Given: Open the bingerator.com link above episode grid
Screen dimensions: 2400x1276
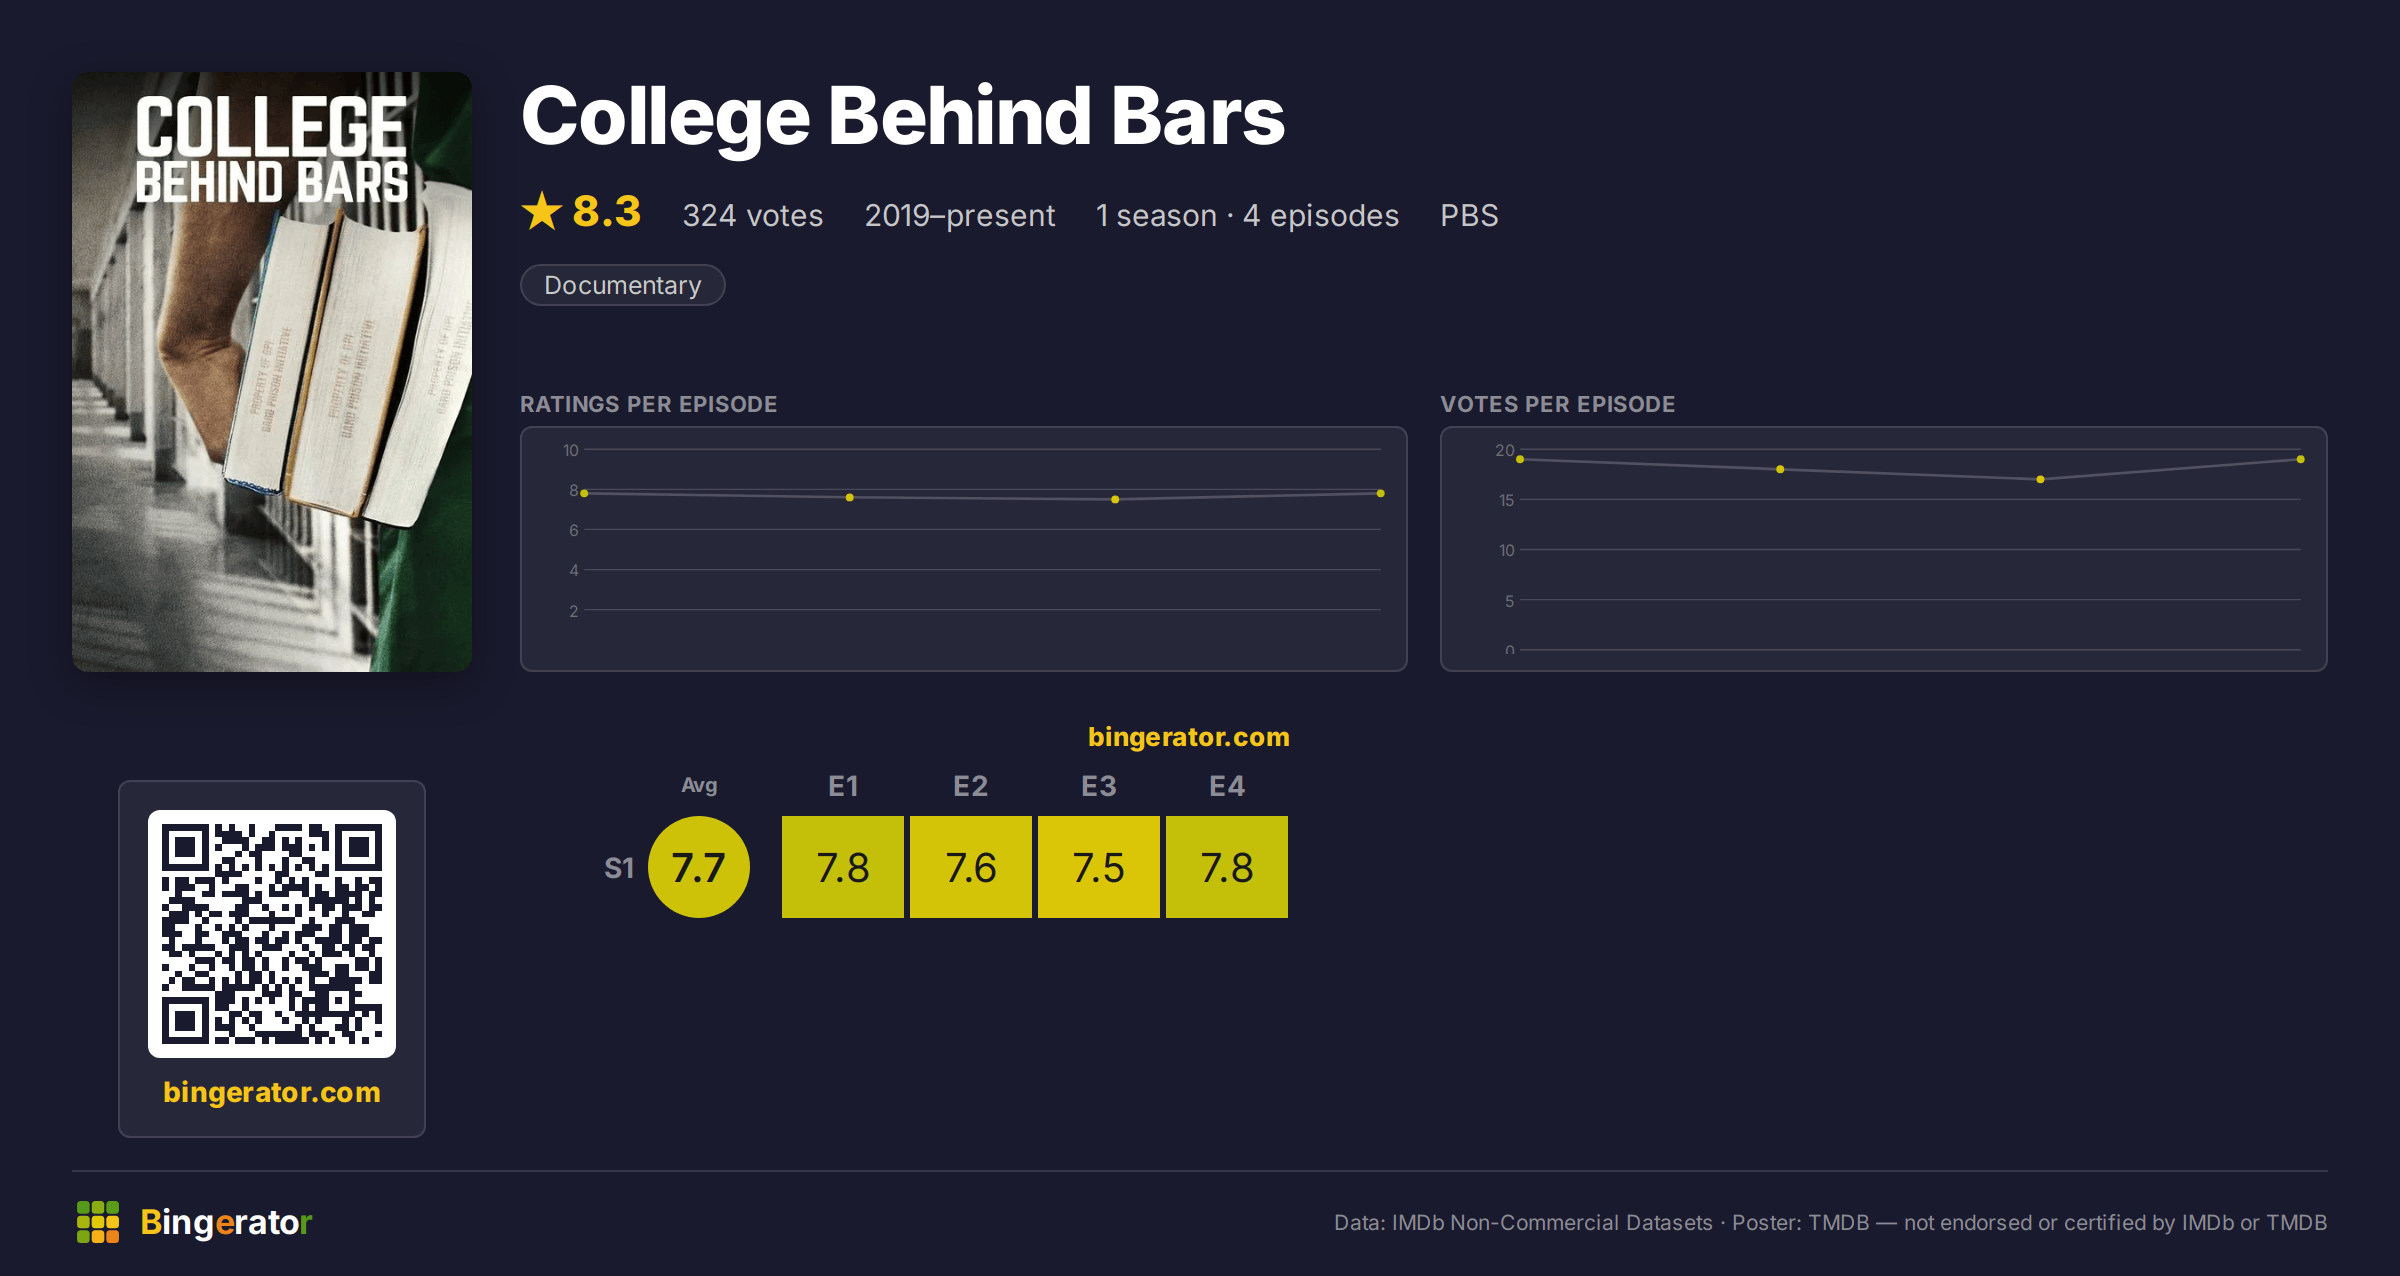Looking at the screenshot, I should coord(1189,737).
